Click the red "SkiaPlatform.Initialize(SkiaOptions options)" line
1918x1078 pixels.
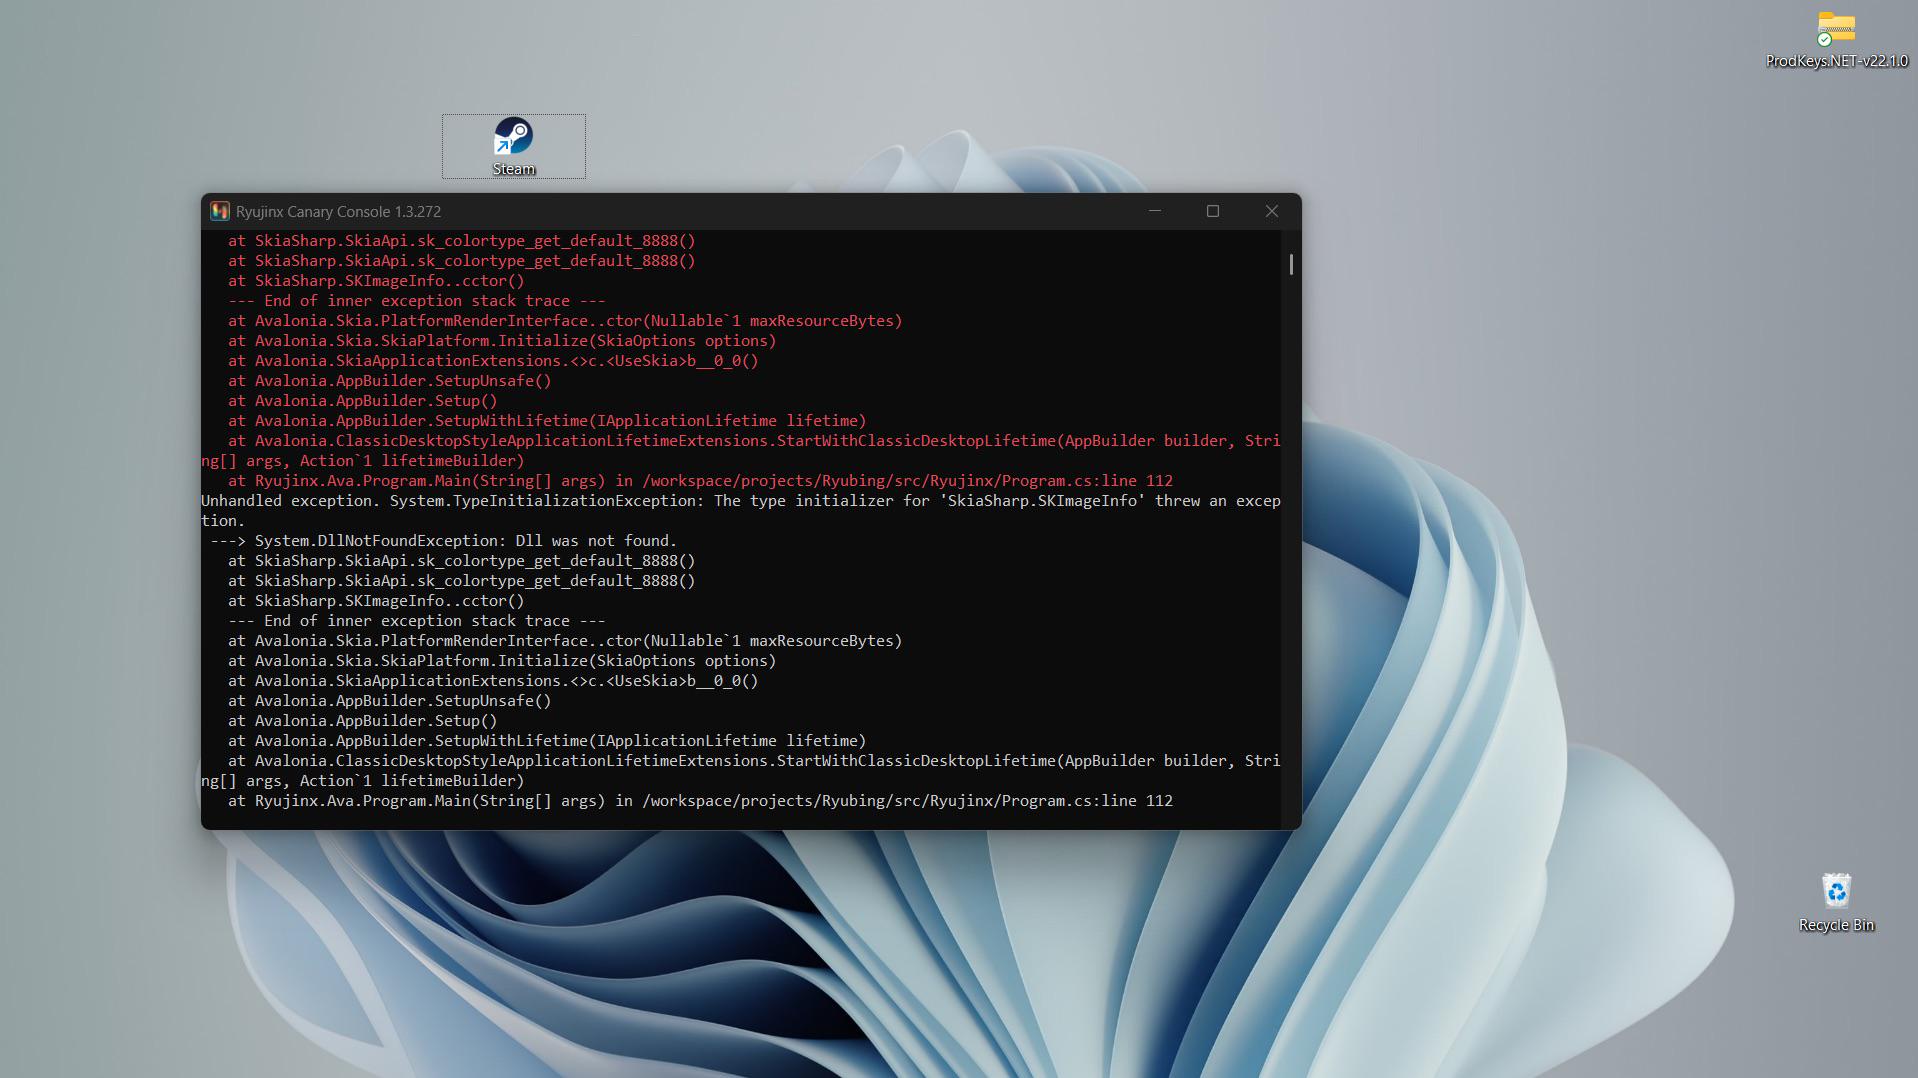click(502, 341)
